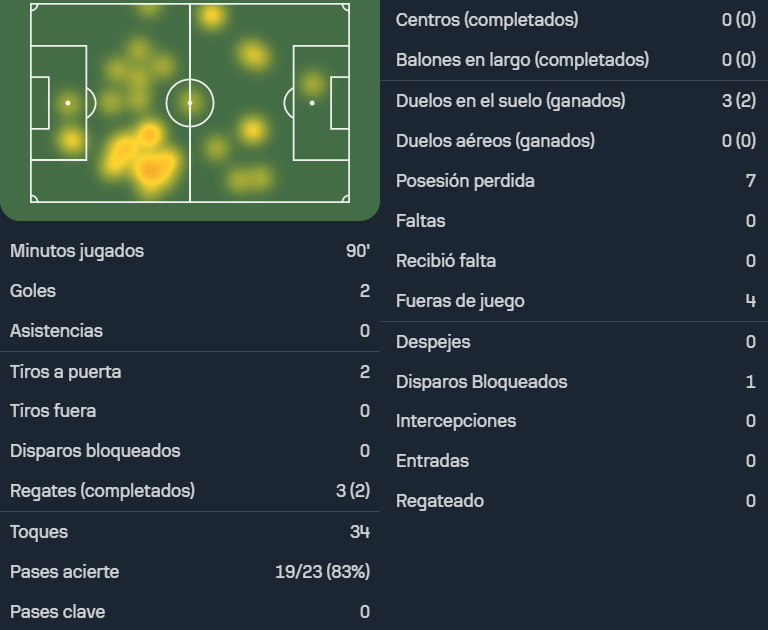Select the Asistencias row

pyautogui.click(x=190, y=331)
